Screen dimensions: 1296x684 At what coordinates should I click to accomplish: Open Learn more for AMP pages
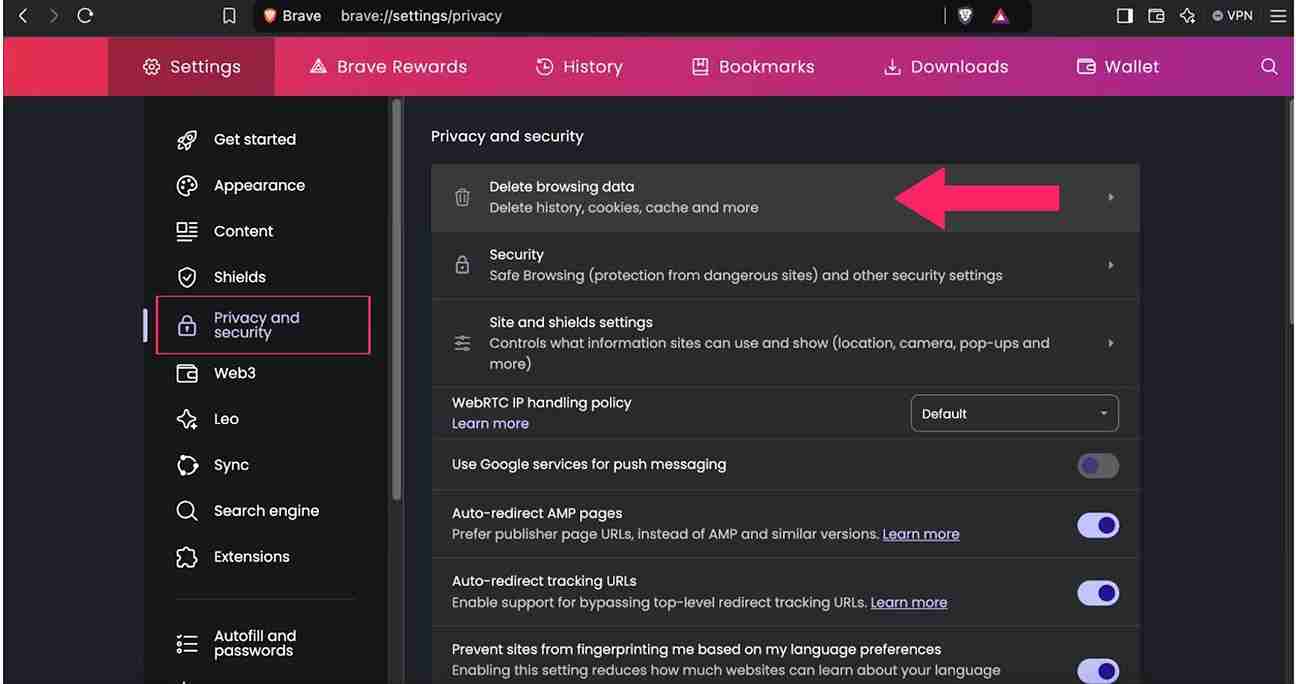tap(920, 534)
